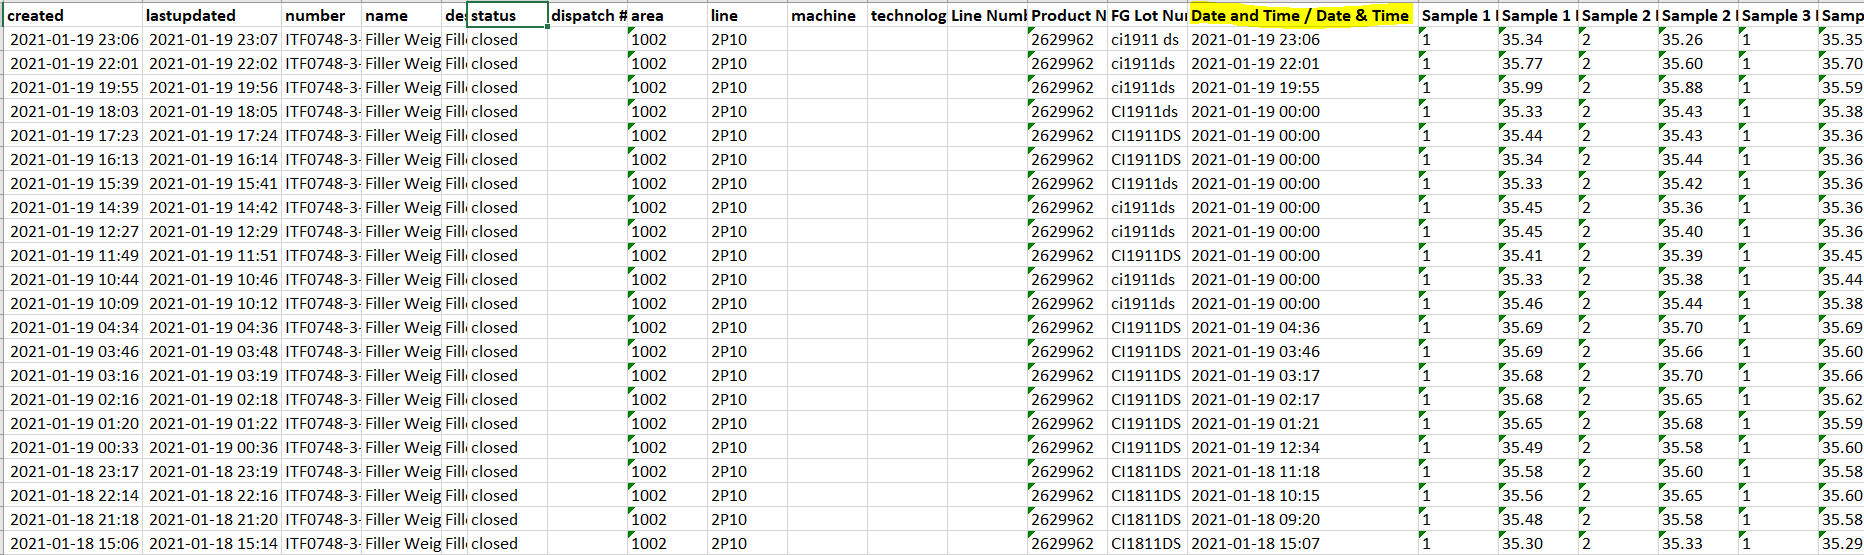Click the sample value 35.62

coord(1841,399)
